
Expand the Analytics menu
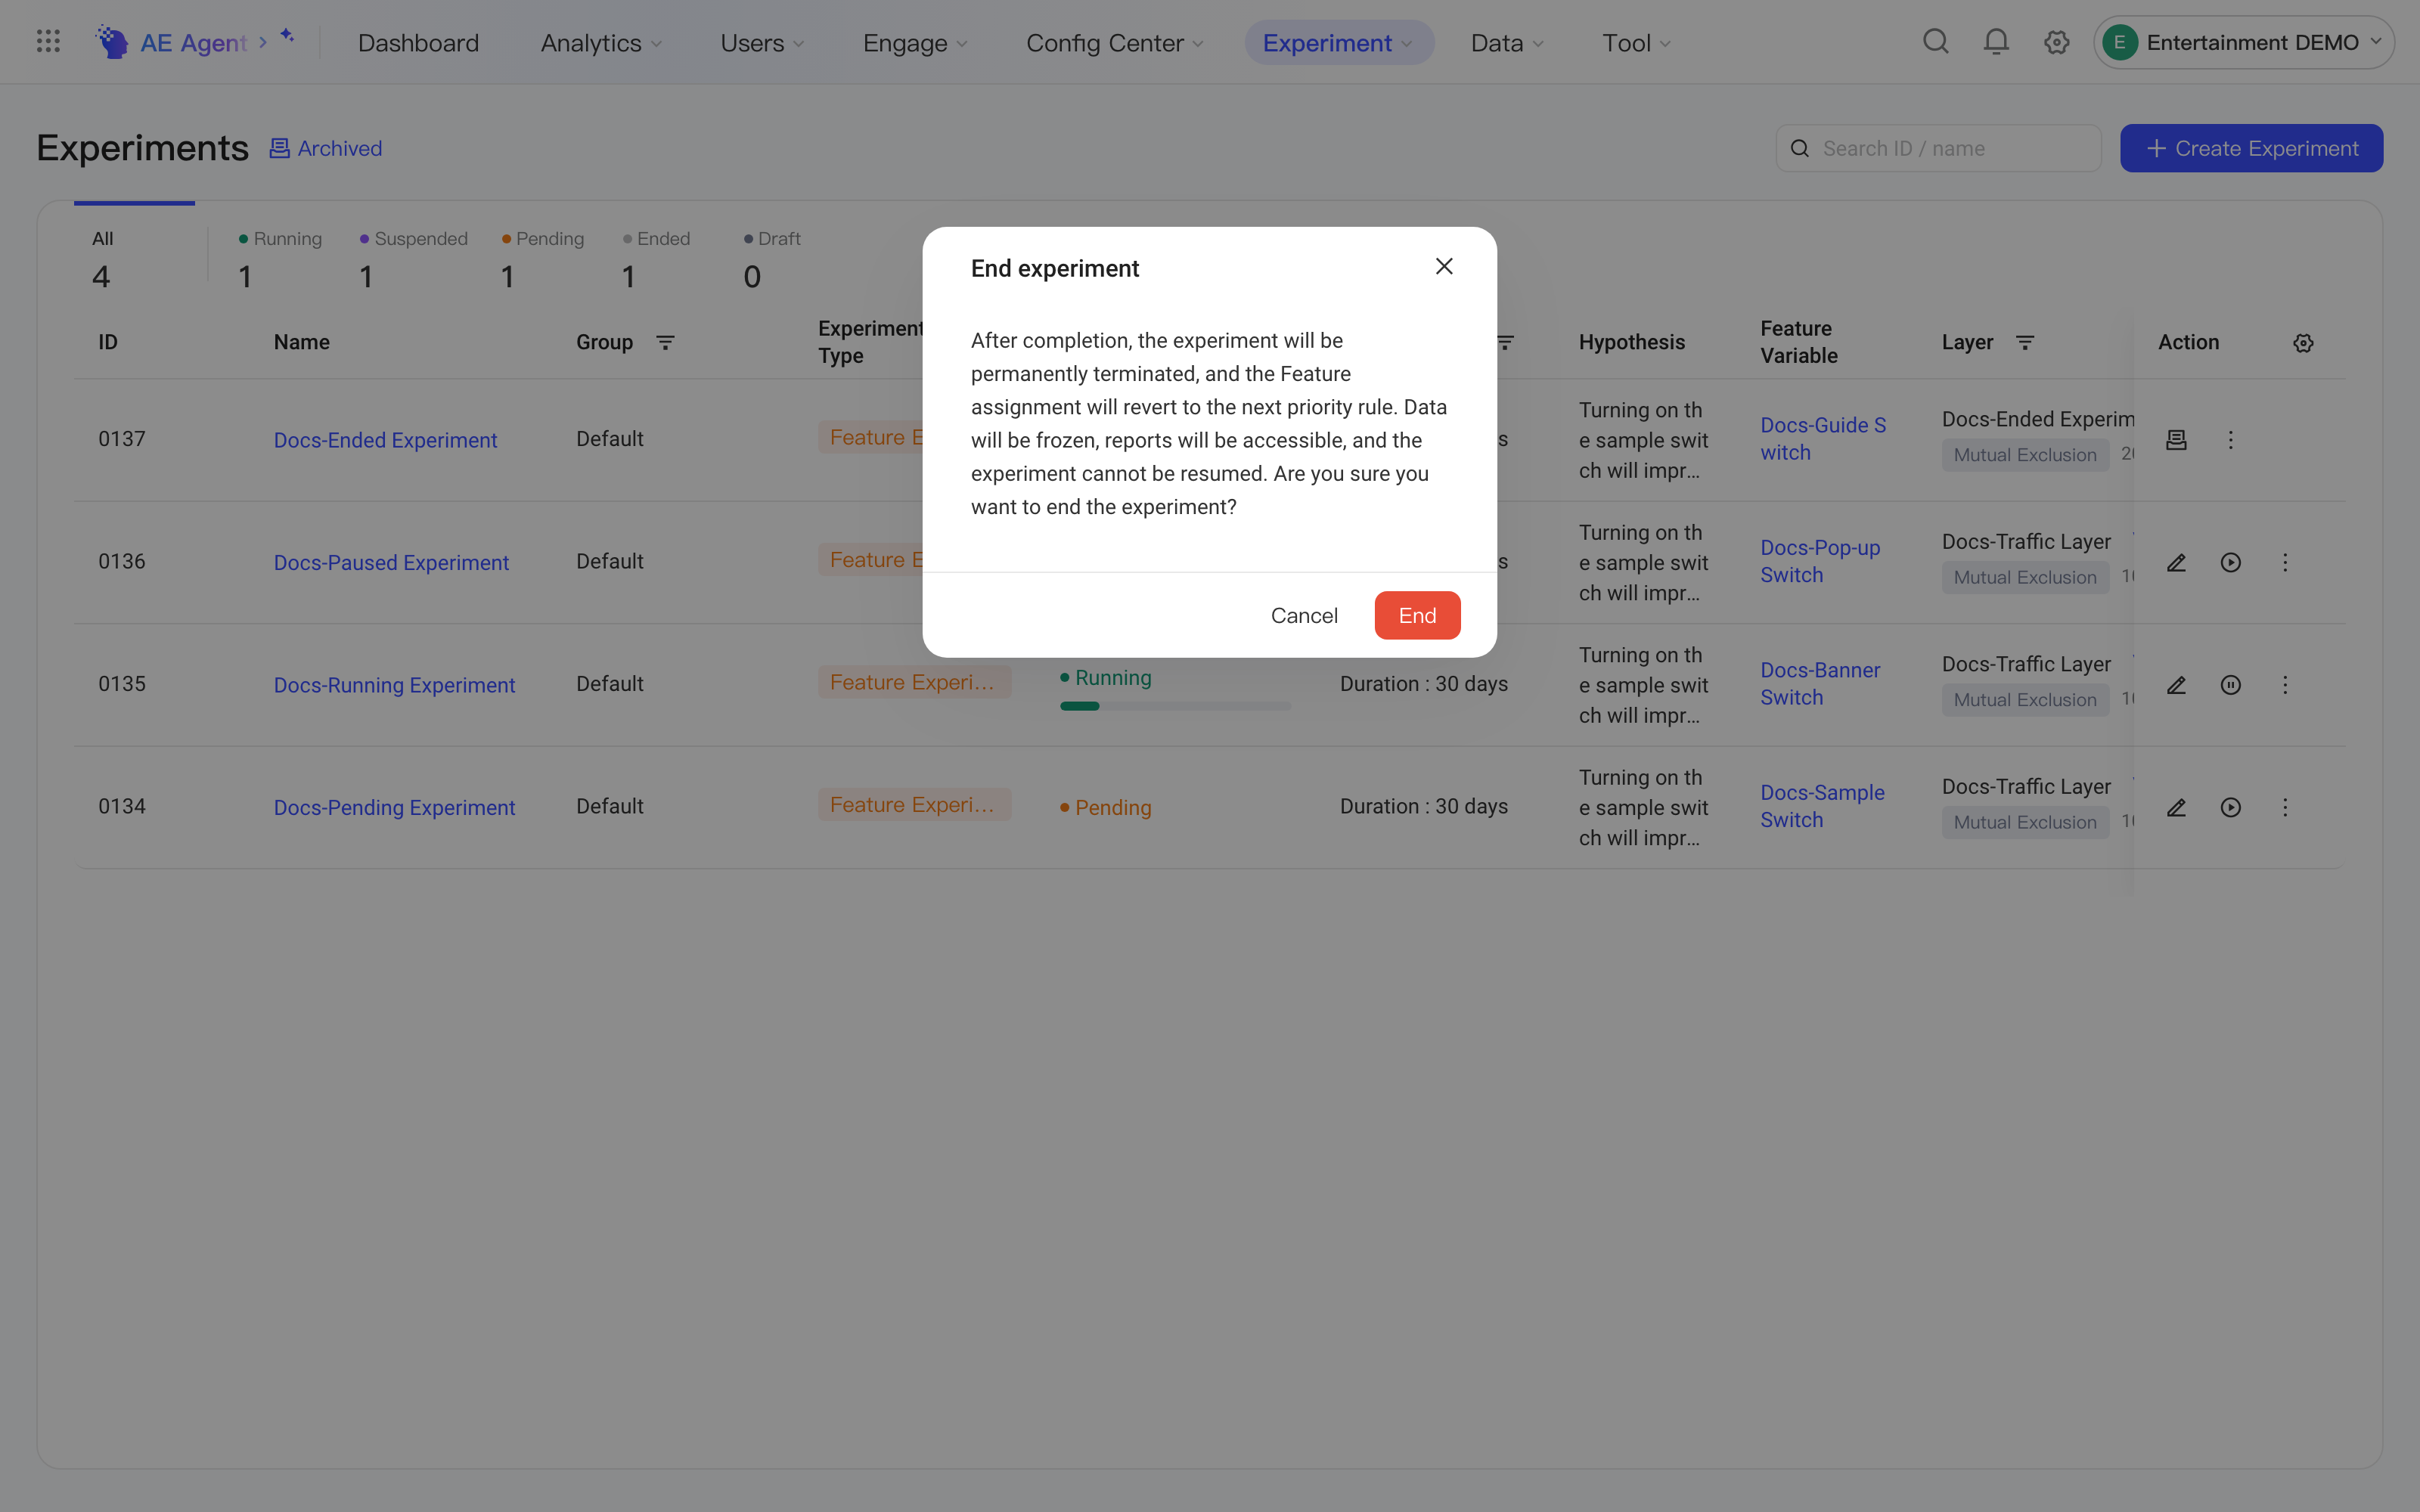click(x=601, y=43)
